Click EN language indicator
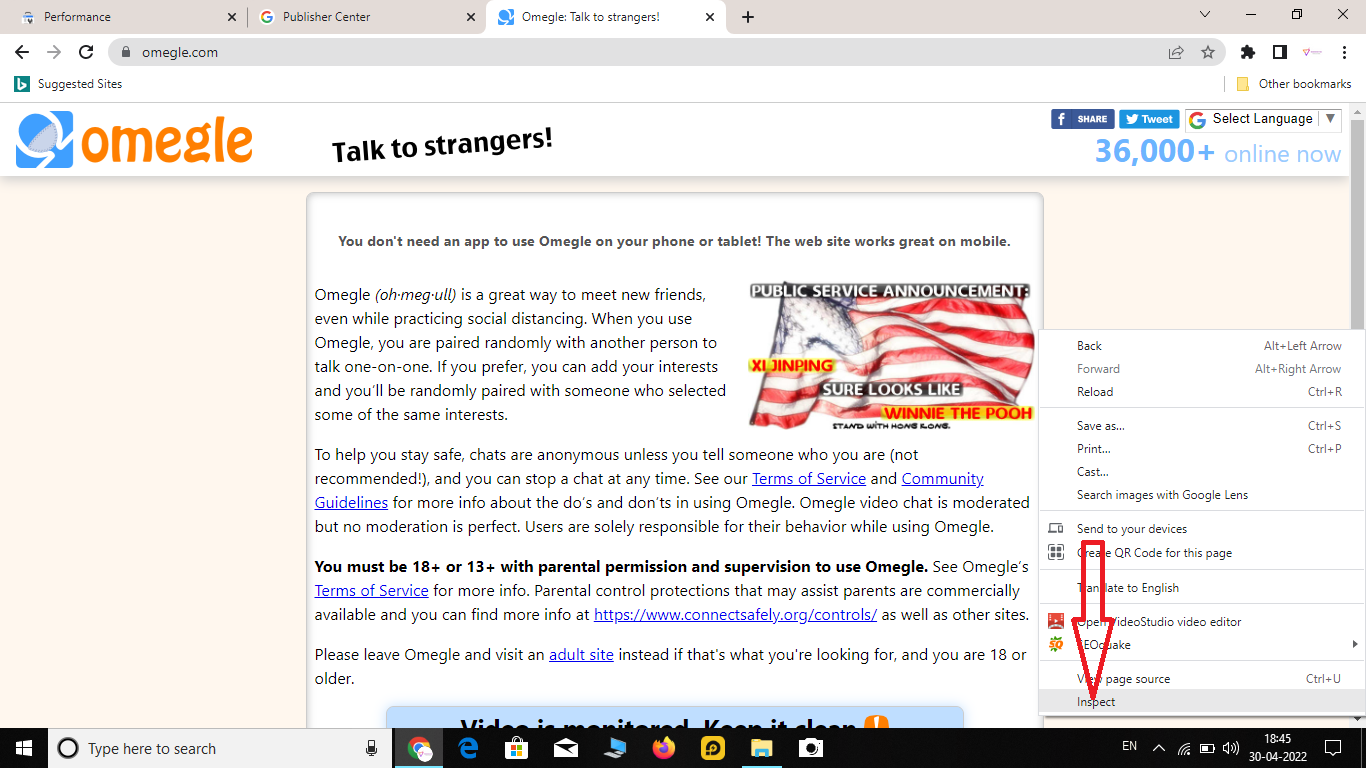The image size is (1366, 768). [x=1130, y=746]
